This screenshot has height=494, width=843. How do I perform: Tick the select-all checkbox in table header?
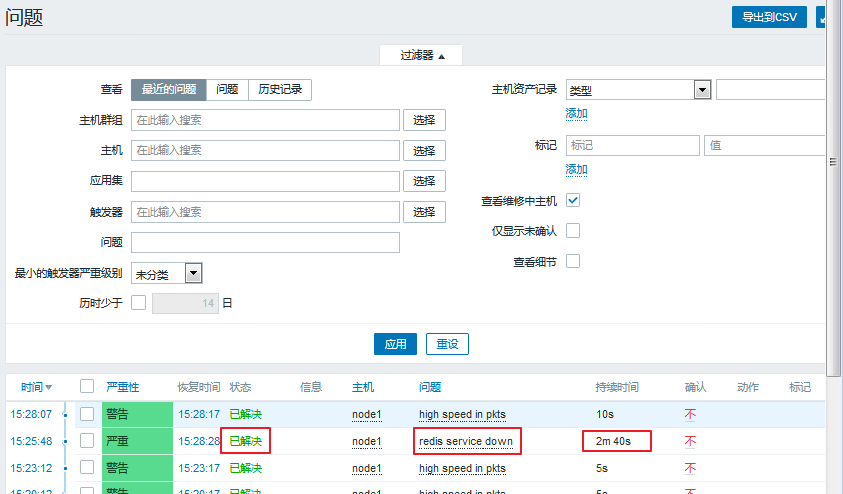87,386
